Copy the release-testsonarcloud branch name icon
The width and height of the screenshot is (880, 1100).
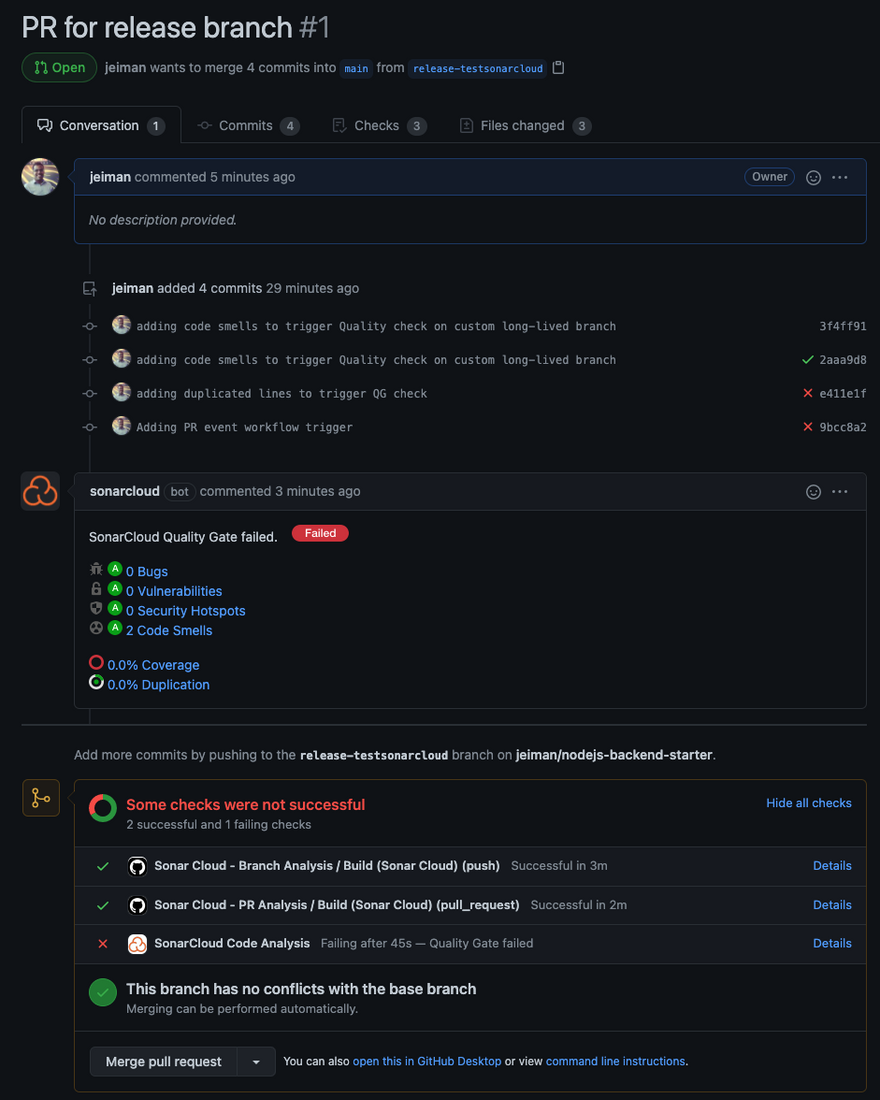coord(559,68)
